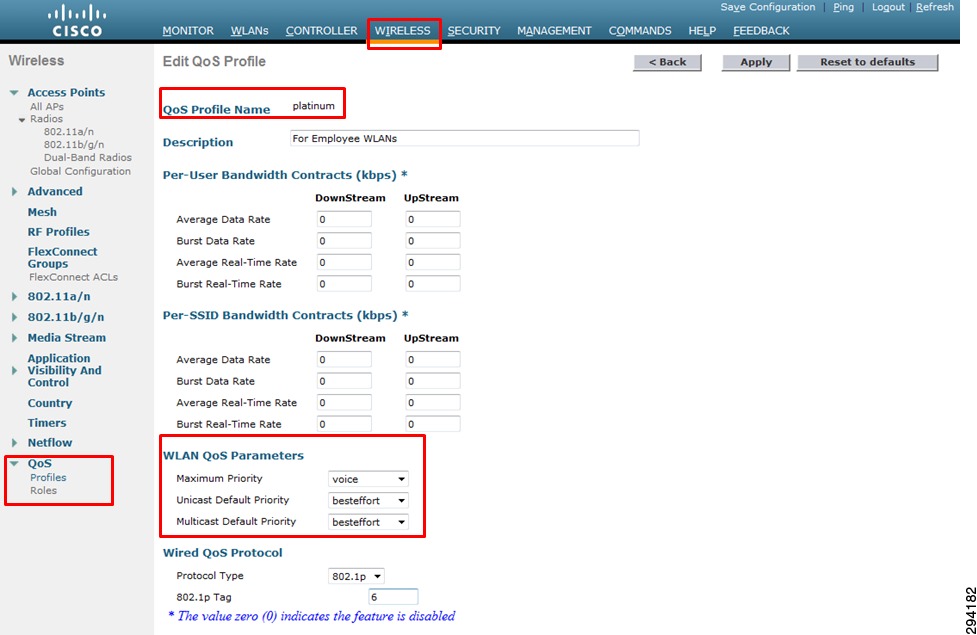Select 802.11b/g/n under Radios

(74, 145)
